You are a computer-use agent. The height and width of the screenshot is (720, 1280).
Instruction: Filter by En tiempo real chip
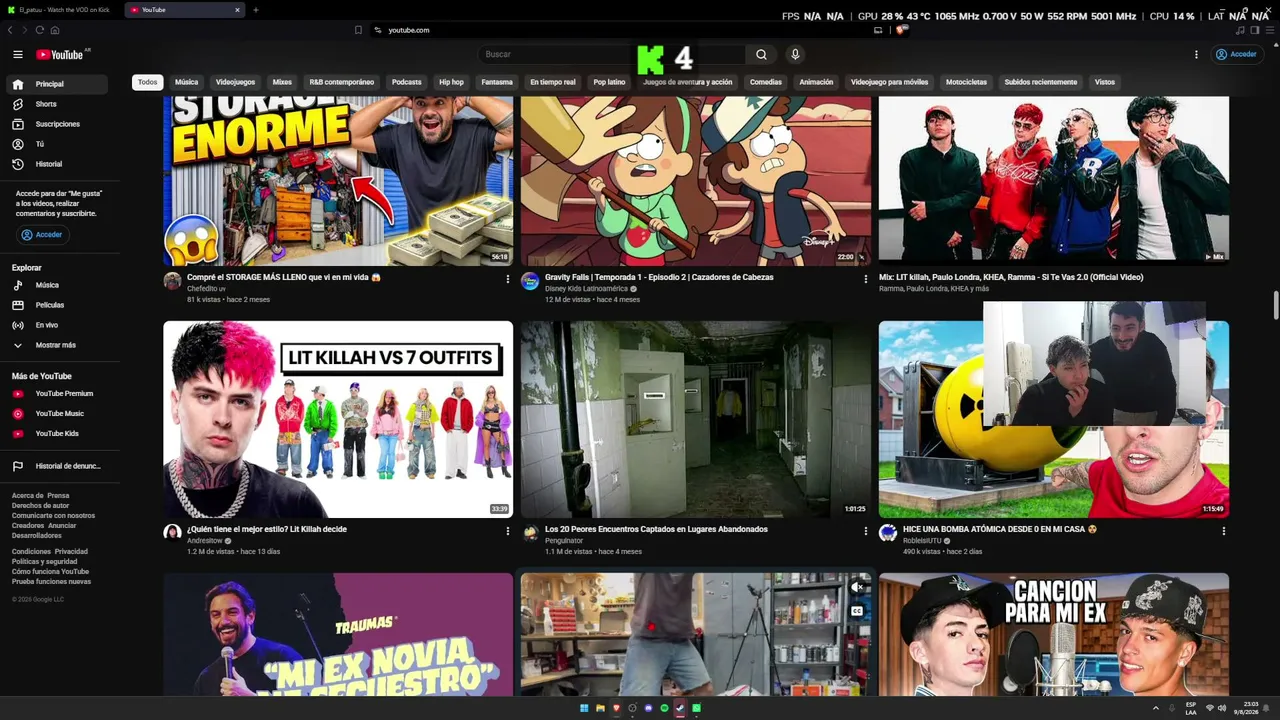pyautogui.click(x=553, y=82)
